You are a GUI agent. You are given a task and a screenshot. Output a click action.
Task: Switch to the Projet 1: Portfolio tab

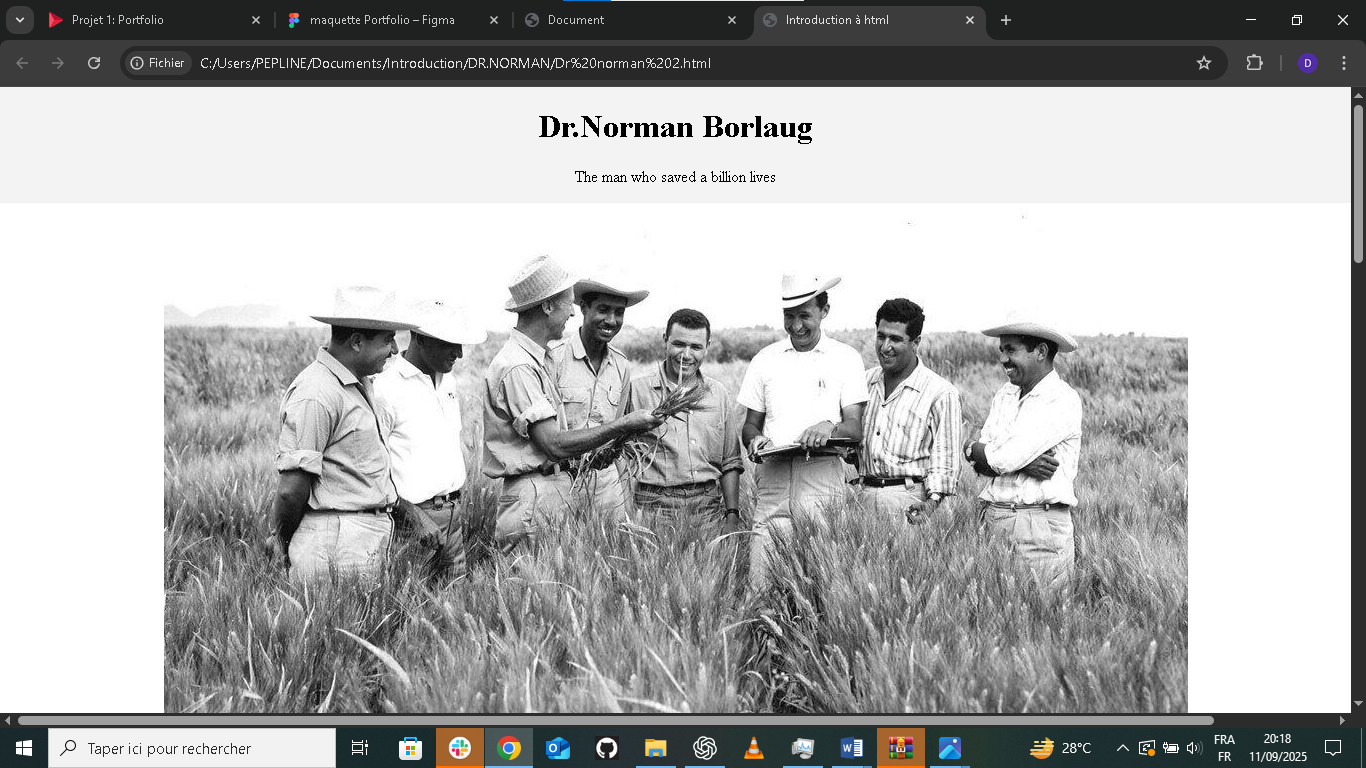coord(140,20)
